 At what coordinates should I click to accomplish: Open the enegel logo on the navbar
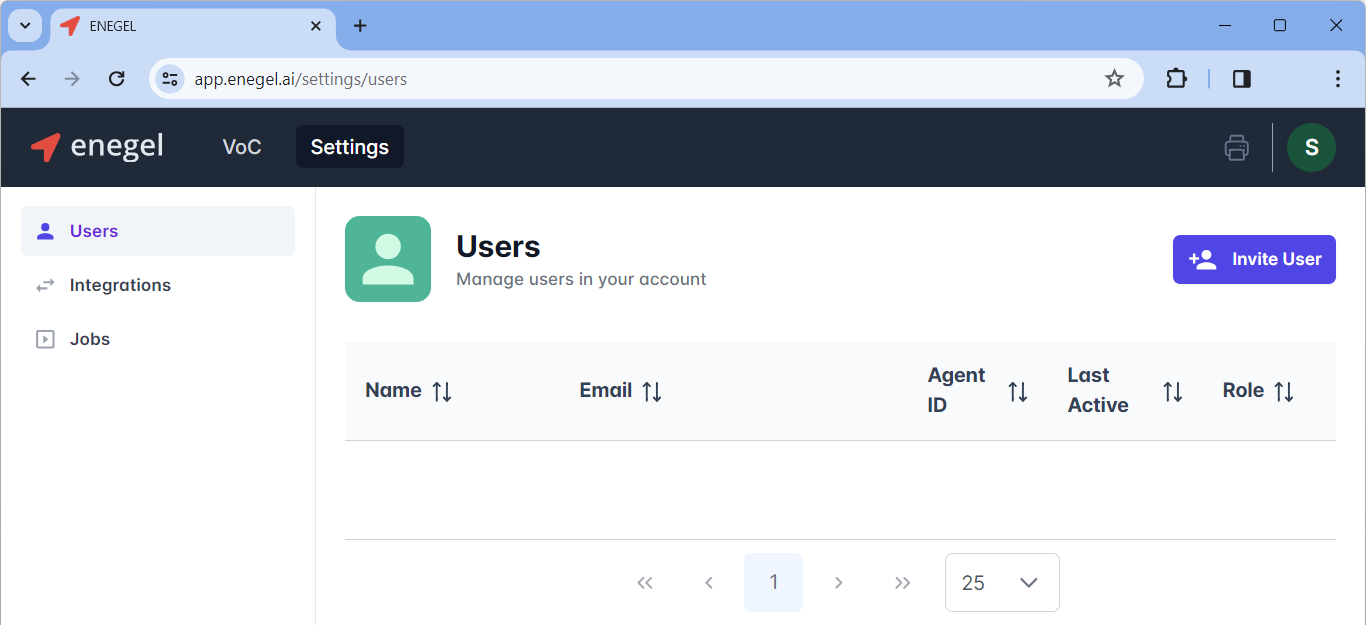[x=96, y=146]
